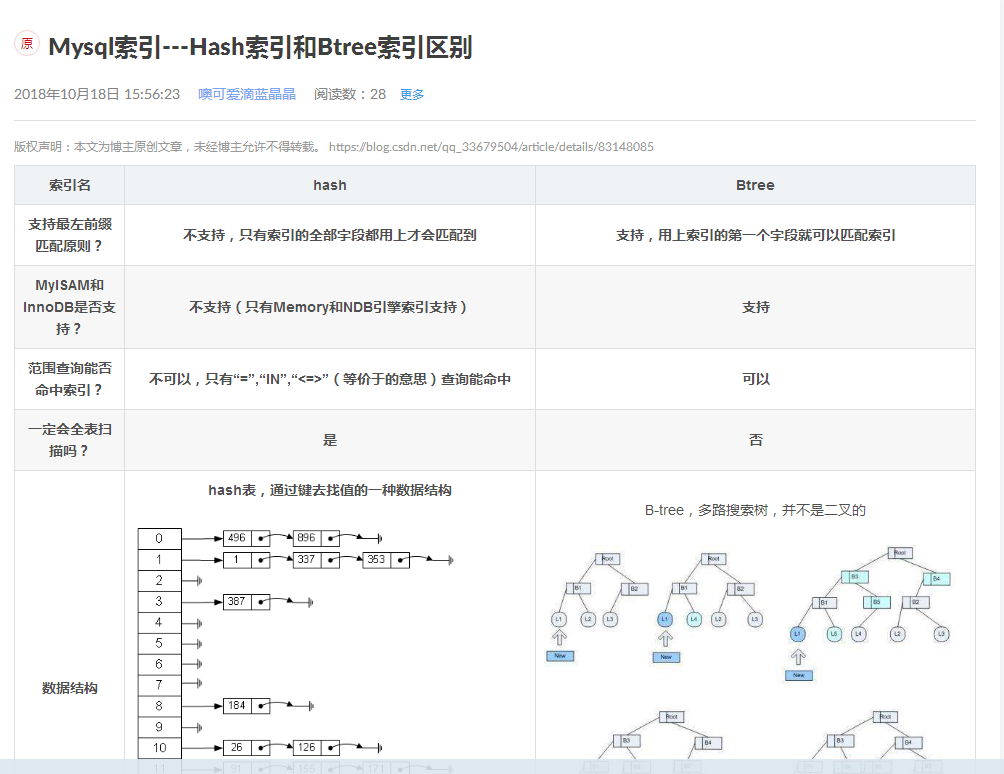Screen dimensions: 1004x774
Task: Click the 版权声明 copyright notice text
Action: point(168,147)
